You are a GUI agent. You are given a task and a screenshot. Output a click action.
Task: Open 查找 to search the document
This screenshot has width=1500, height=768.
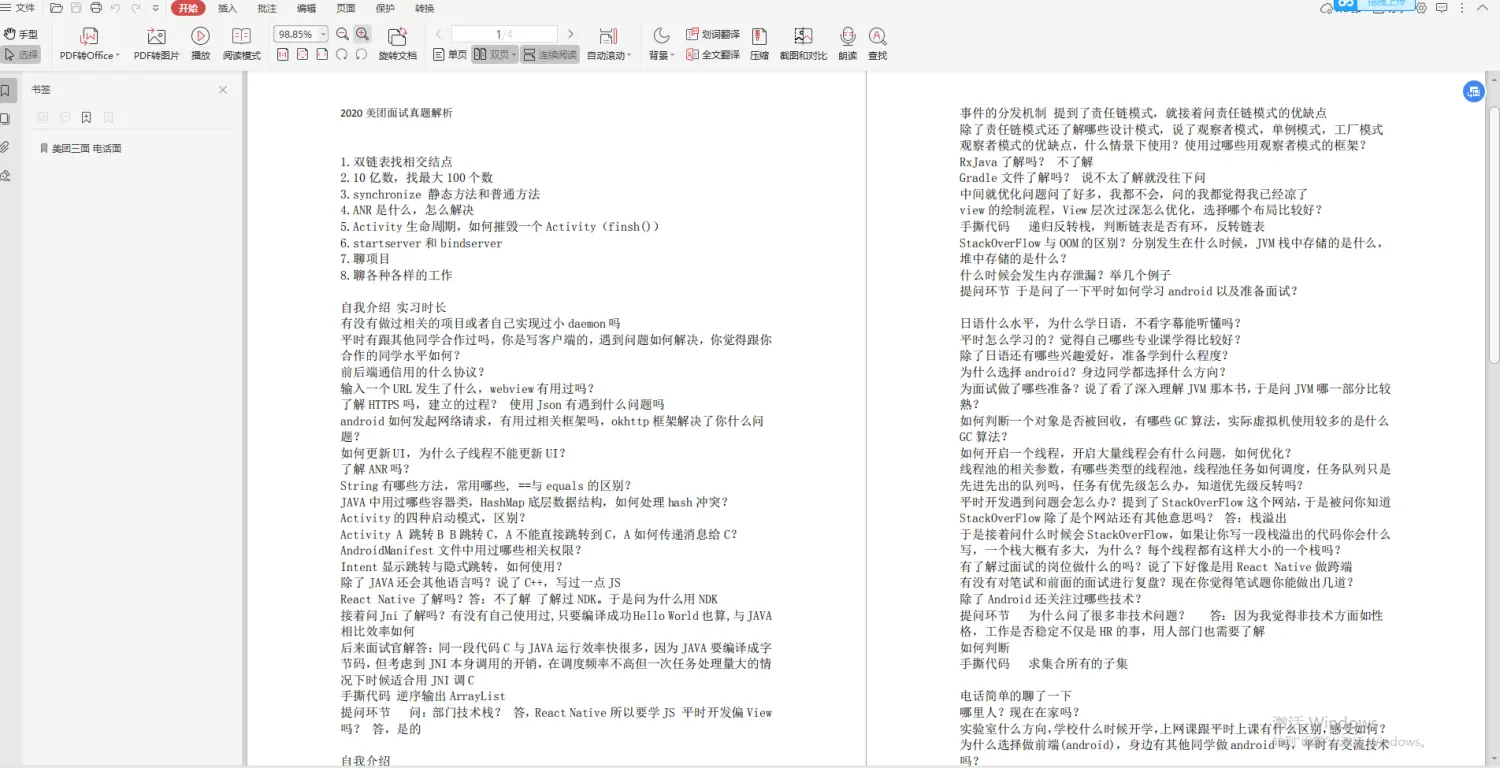(876, 42)
